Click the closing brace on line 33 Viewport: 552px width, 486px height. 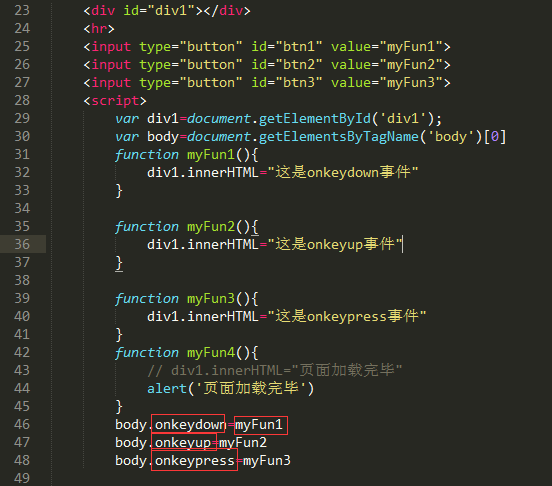[119, 191]
